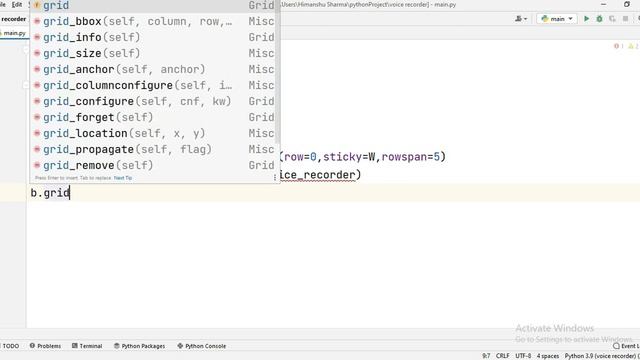Click the error count inspection indicator
This screenshot has height=360, width=640.
618,46
